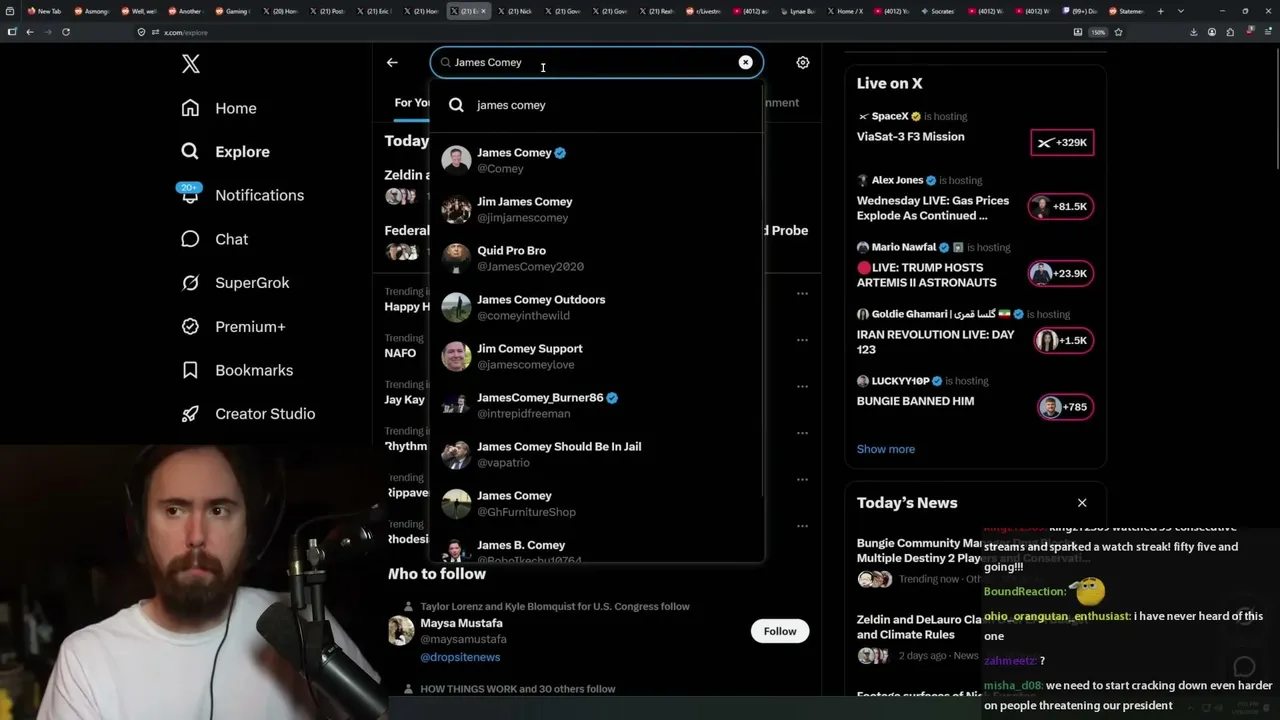The image size is (1280, 720).
Task: Open more options for the NAFO trend
Action: (x=802, y=340)
